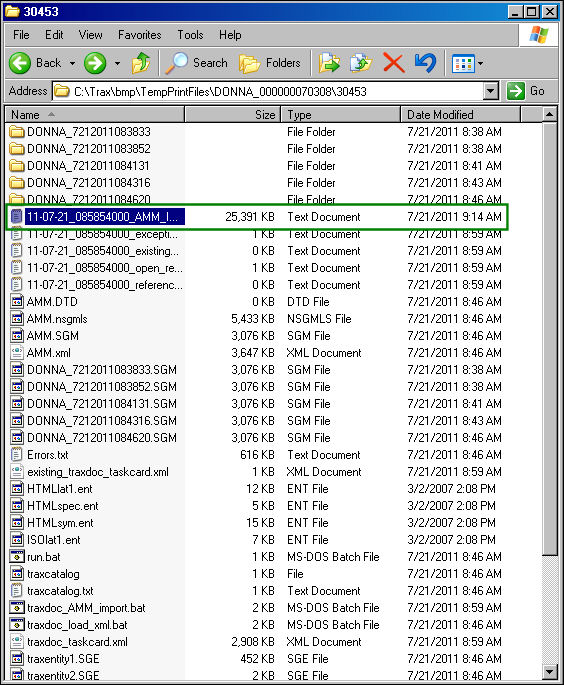Click the Move To folder icon
Screen dimensions: 564x685
coord(329,63)
